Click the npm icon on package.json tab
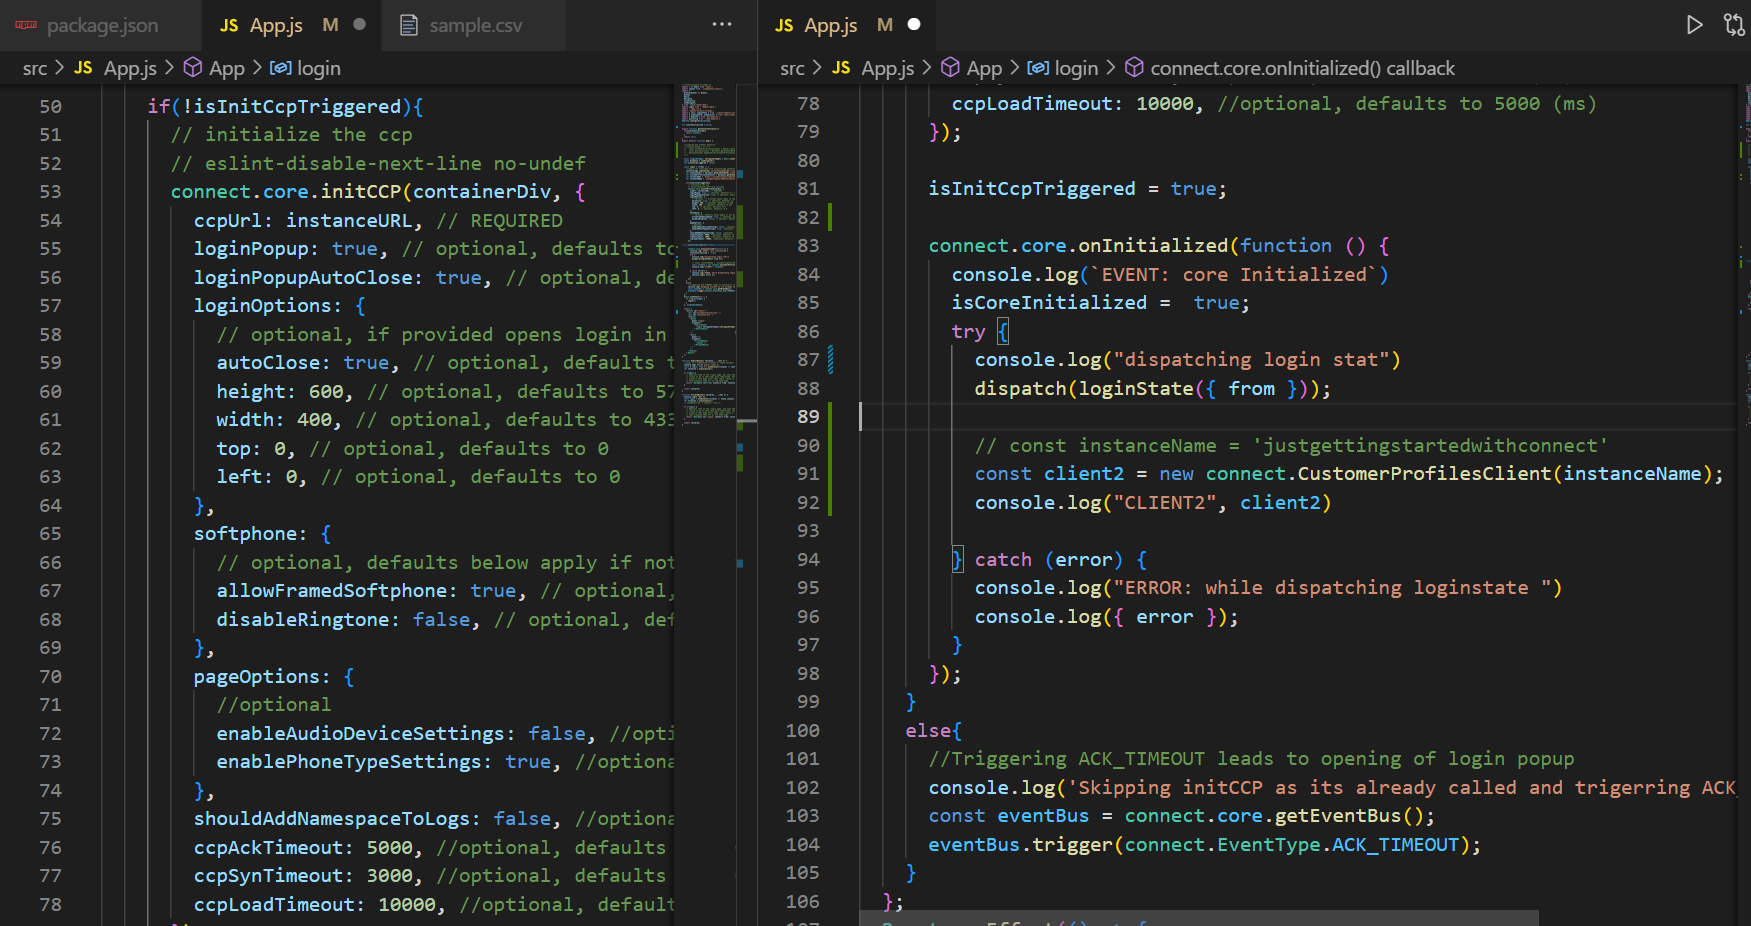1751x926 pixels. point(25,25)
